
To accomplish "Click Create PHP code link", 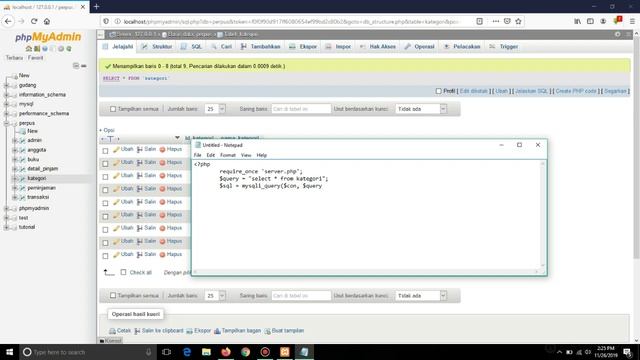I will (576, 91).
